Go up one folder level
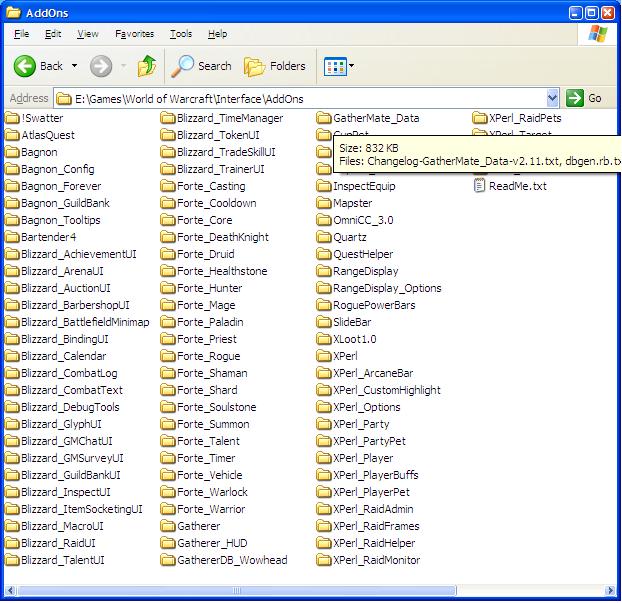Viewport: 622px width, 603px height. tap(147, 66)
